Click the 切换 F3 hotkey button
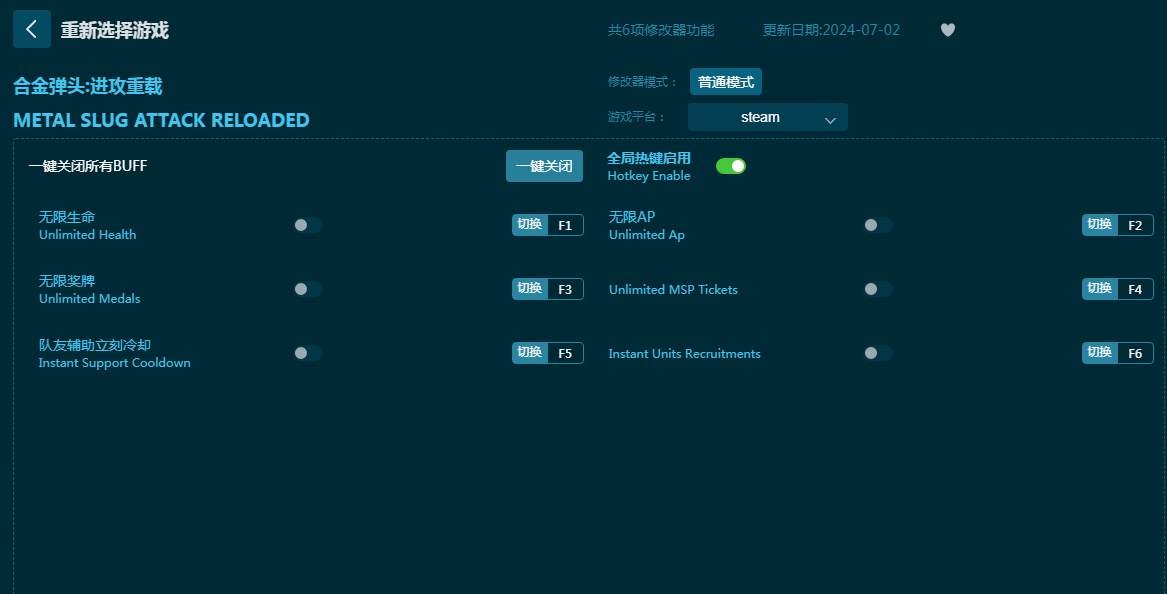Screen dimensions: 1167x594 [x=548, y=289]
